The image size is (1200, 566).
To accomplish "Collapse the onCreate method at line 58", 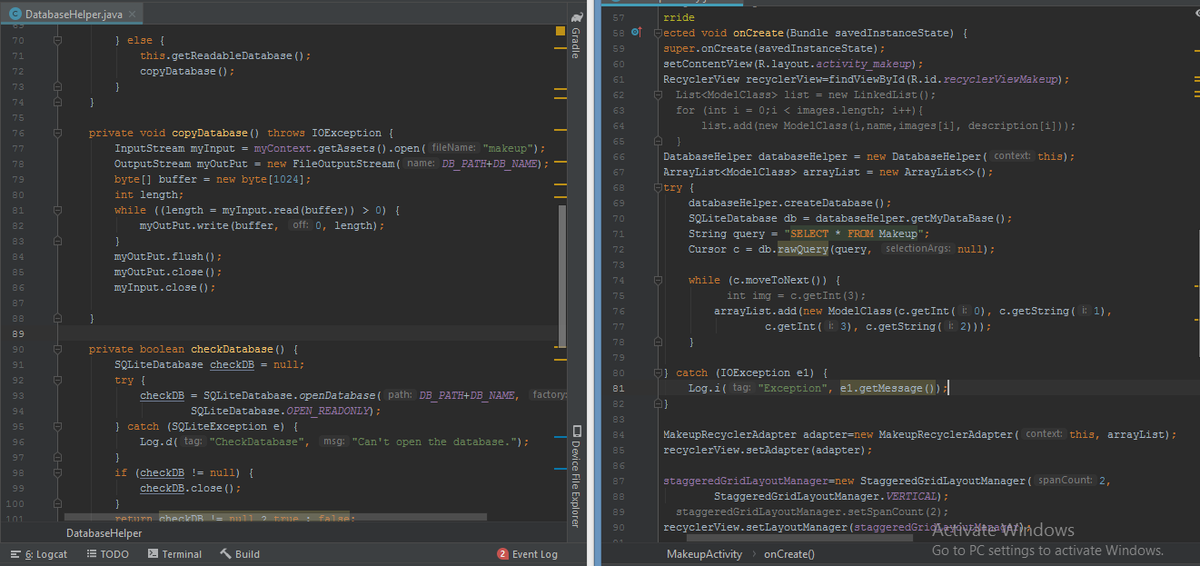I will [x=658, y=32].
